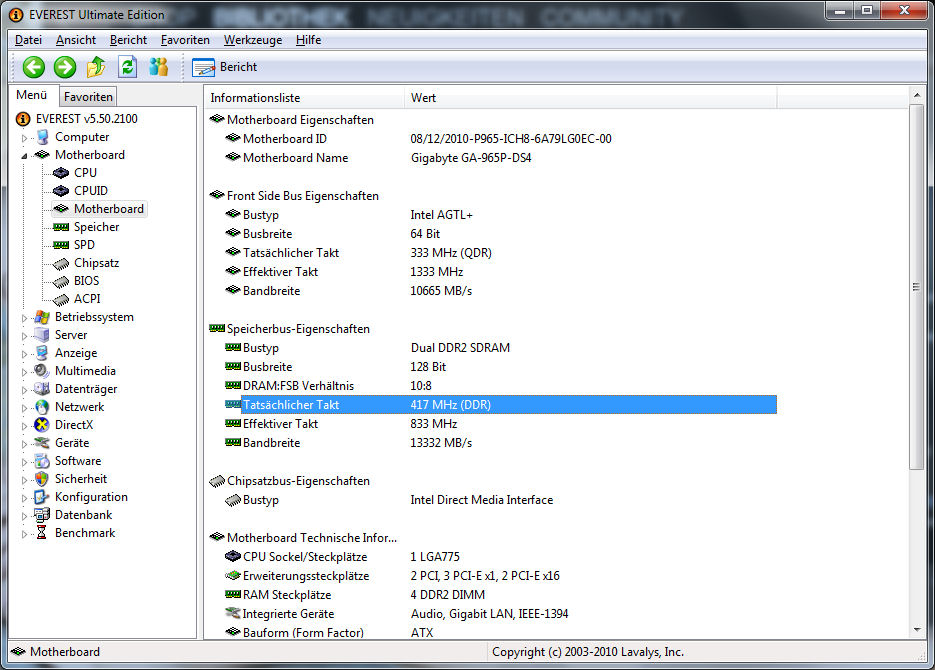Click the Sicherheit shield icon
This screenshot has height=670, width=935.
[42, 479]
